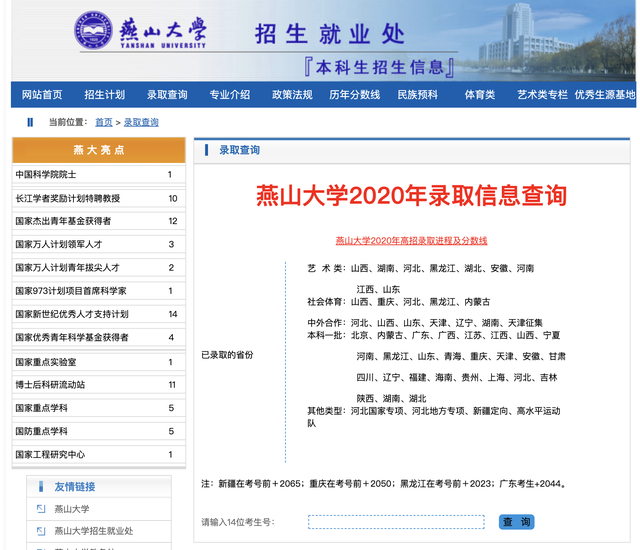Click the 已录取的省份 label
640x550 pixels.
tap(227, 355)
